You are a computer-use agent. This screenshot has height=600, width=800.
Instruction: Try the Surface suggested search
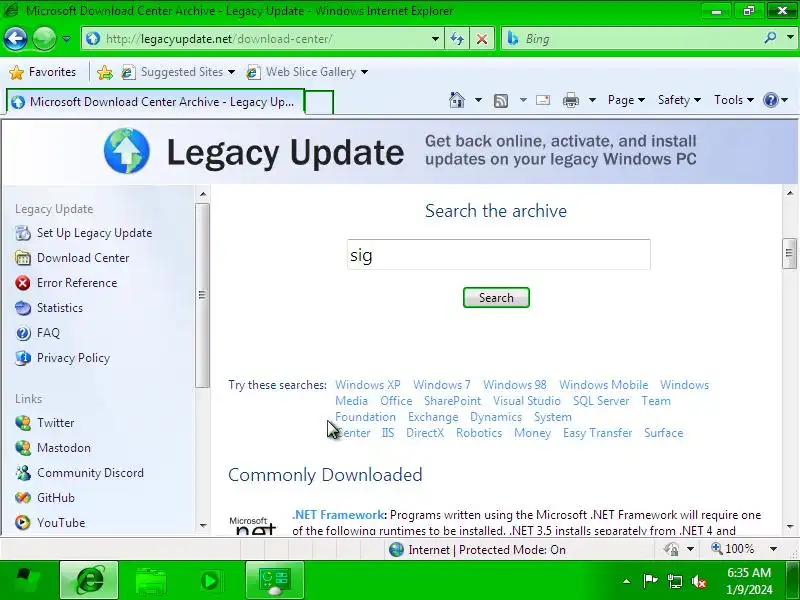coord(663,433)
